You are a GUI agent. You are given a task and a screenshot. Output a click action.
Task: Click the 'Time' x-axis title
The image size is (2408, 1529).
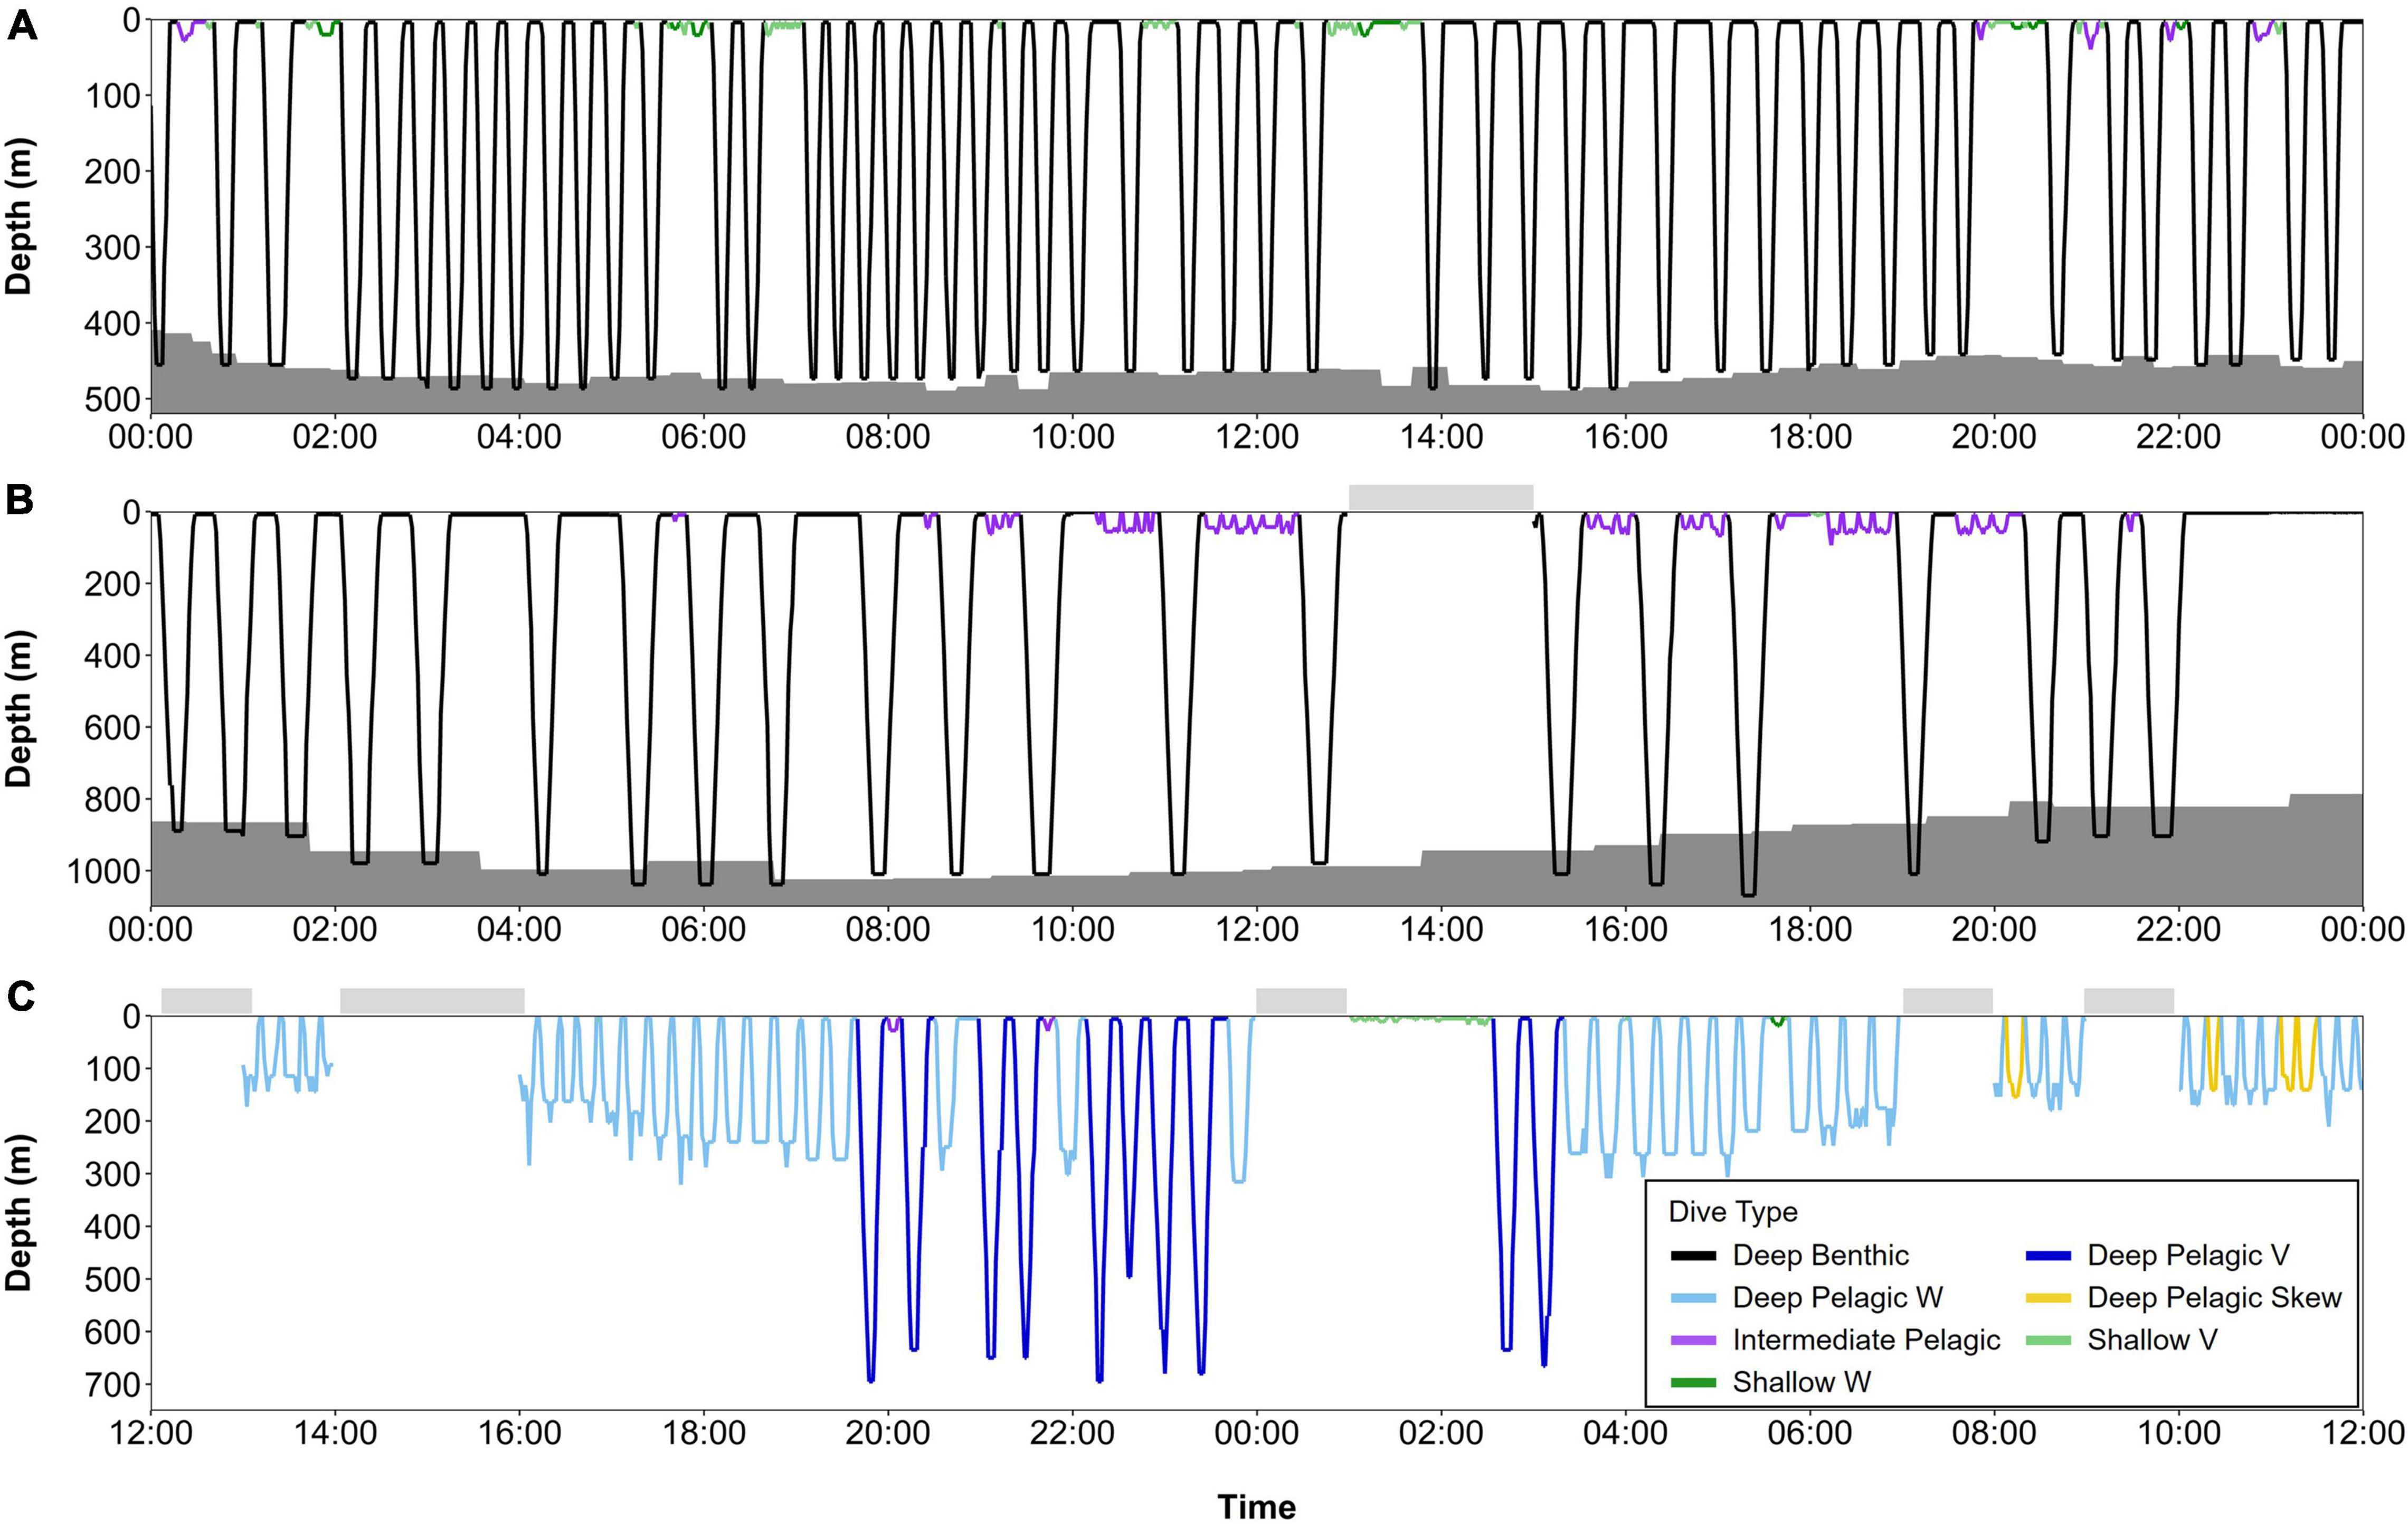coord(1257,1506)
